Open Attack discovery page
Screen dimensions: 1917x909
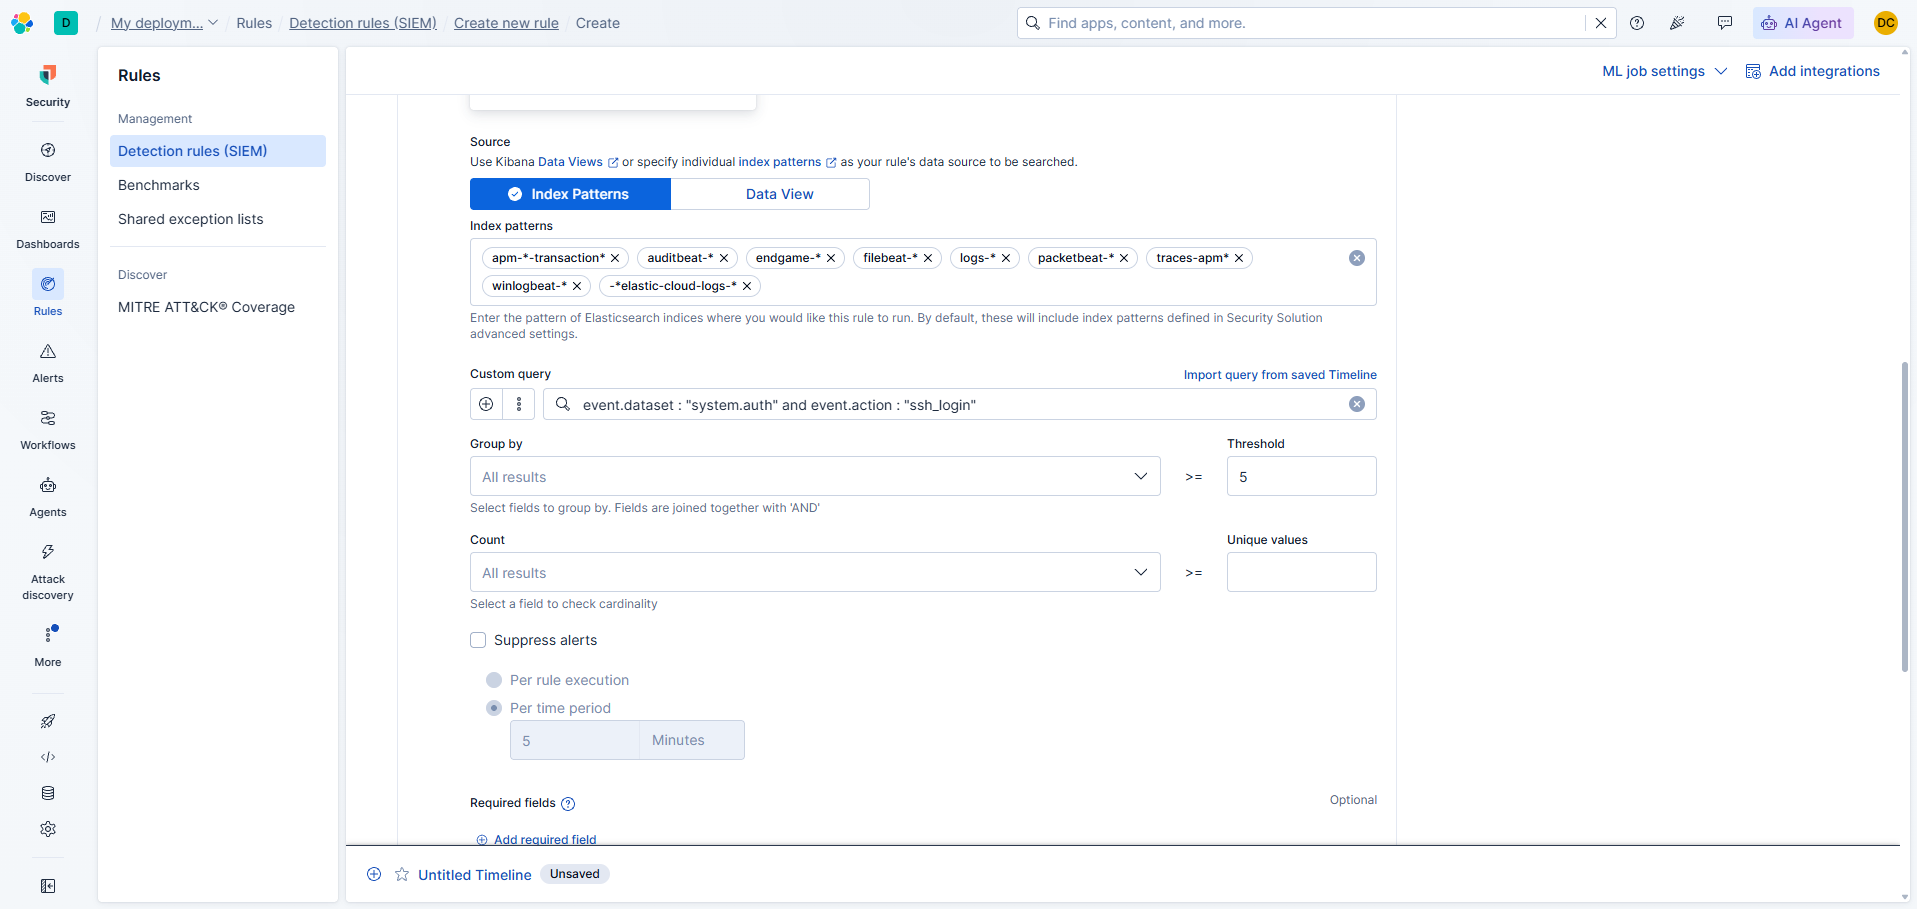coord(48,572)
